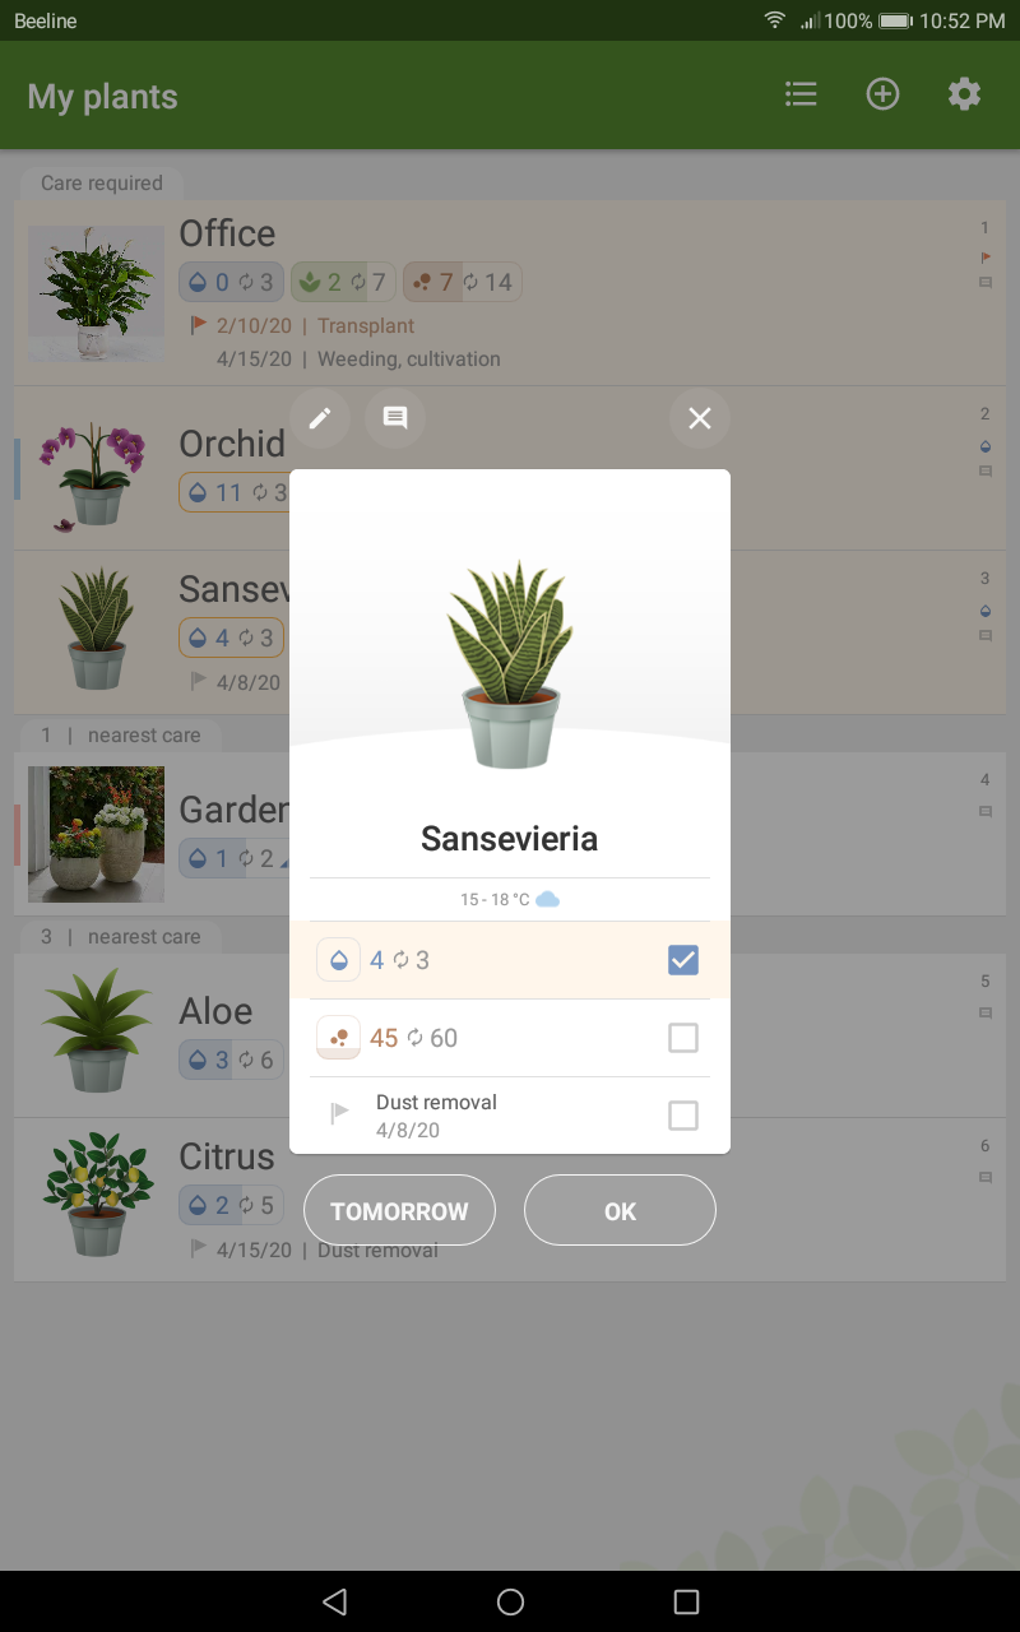
Task: Tap the Aloe plant entry
Action: click(150, 1035)
